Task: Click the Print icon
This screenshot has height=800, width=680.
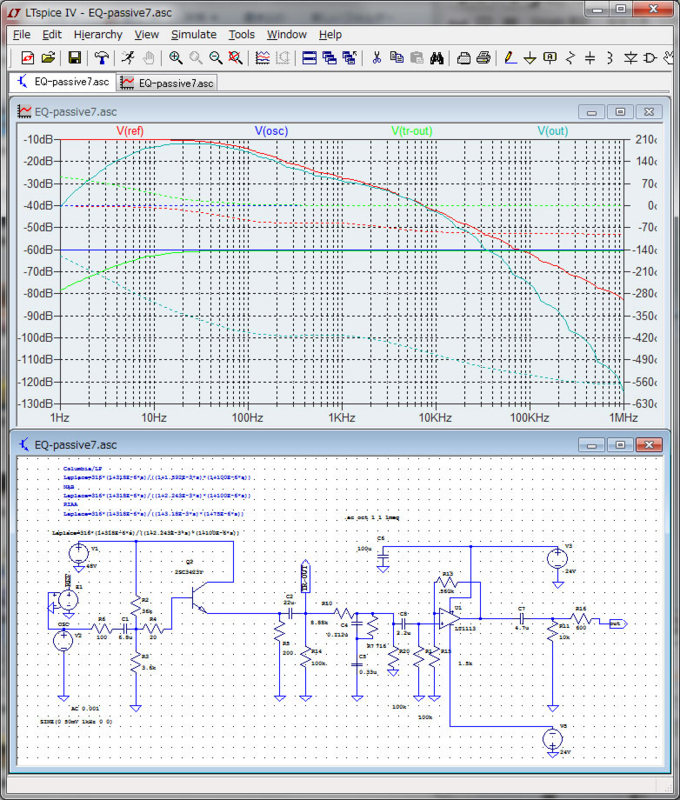Action: [483, 58]
